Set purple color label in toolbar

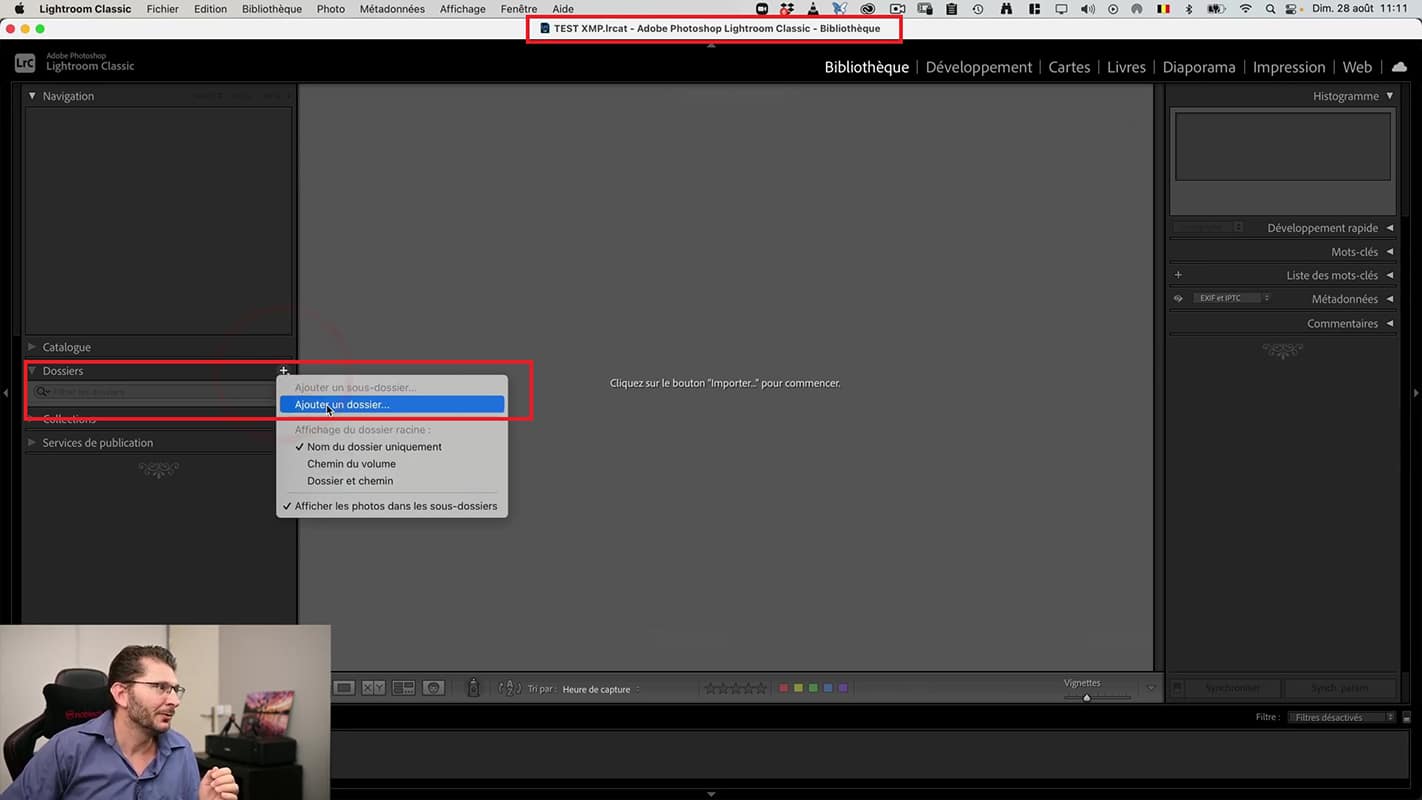[x=843, y=688]
